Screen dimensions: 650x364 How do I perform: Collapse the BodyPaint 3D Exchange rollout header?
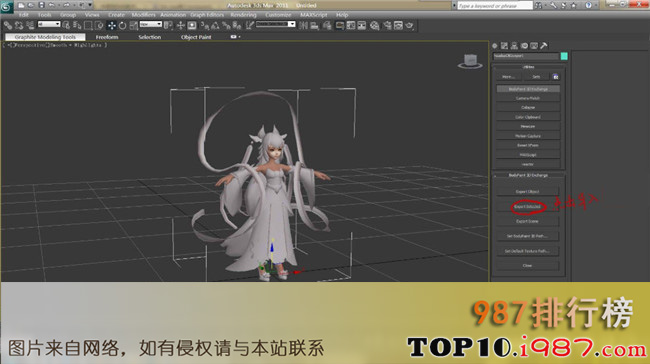tap(528, 175)
